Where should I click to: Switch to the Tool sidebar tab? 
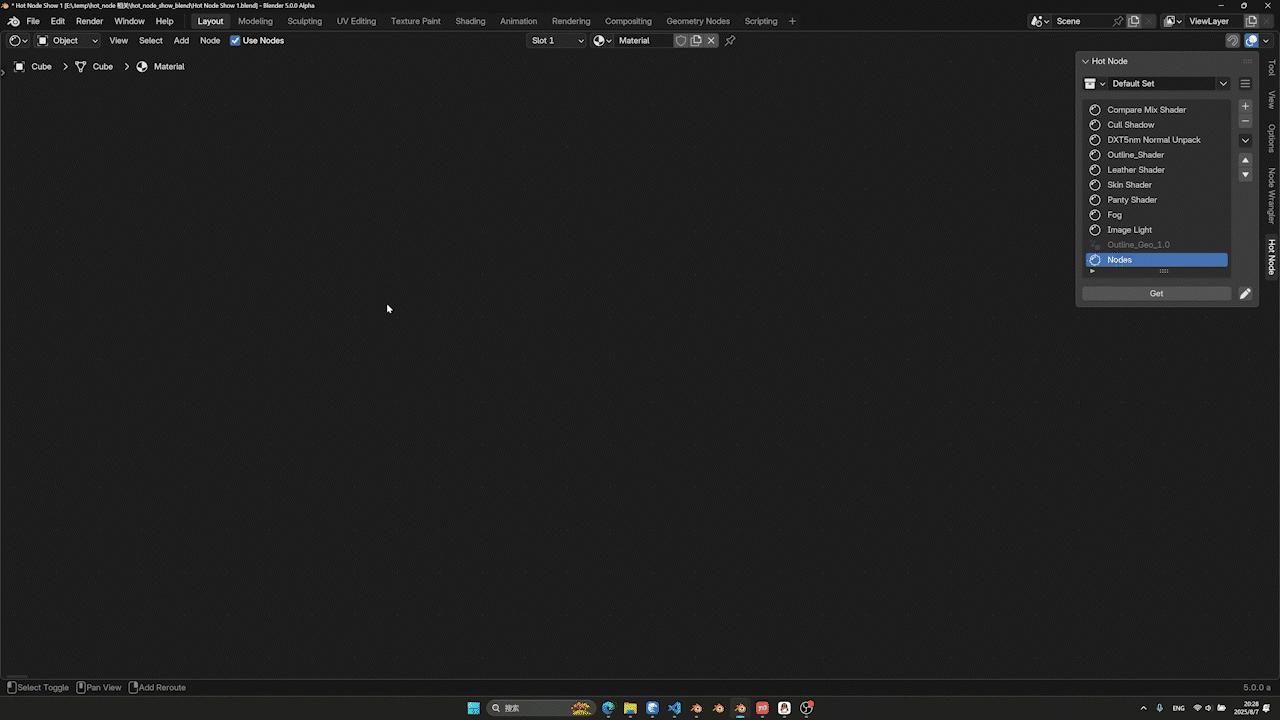(x=1271, y=68)
